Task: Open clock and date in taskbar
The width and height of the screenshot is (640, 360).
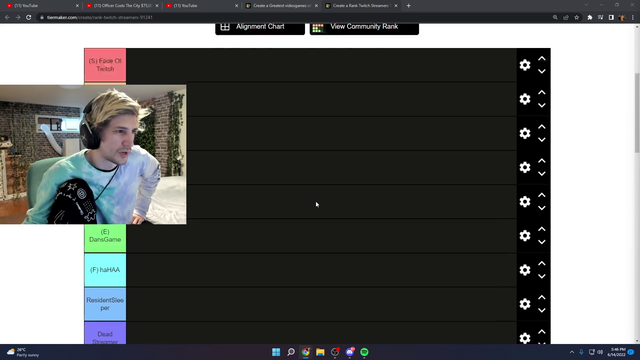Action: [x=616, y=352]
